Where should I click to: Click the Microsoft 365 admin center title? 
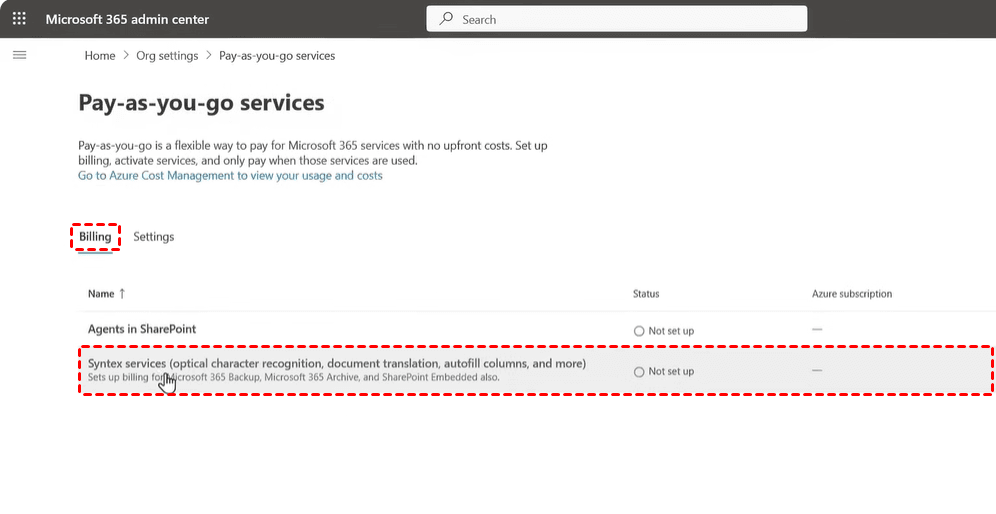pyautogui.click(x=127, y=19)
